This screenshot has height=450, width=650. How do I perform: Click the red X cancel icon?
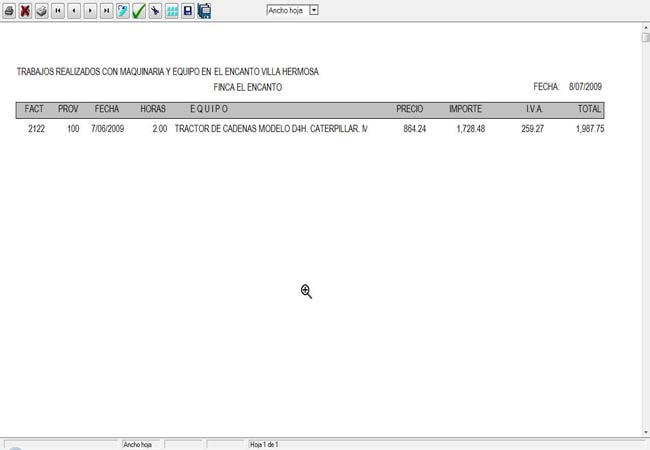(25, 11)
